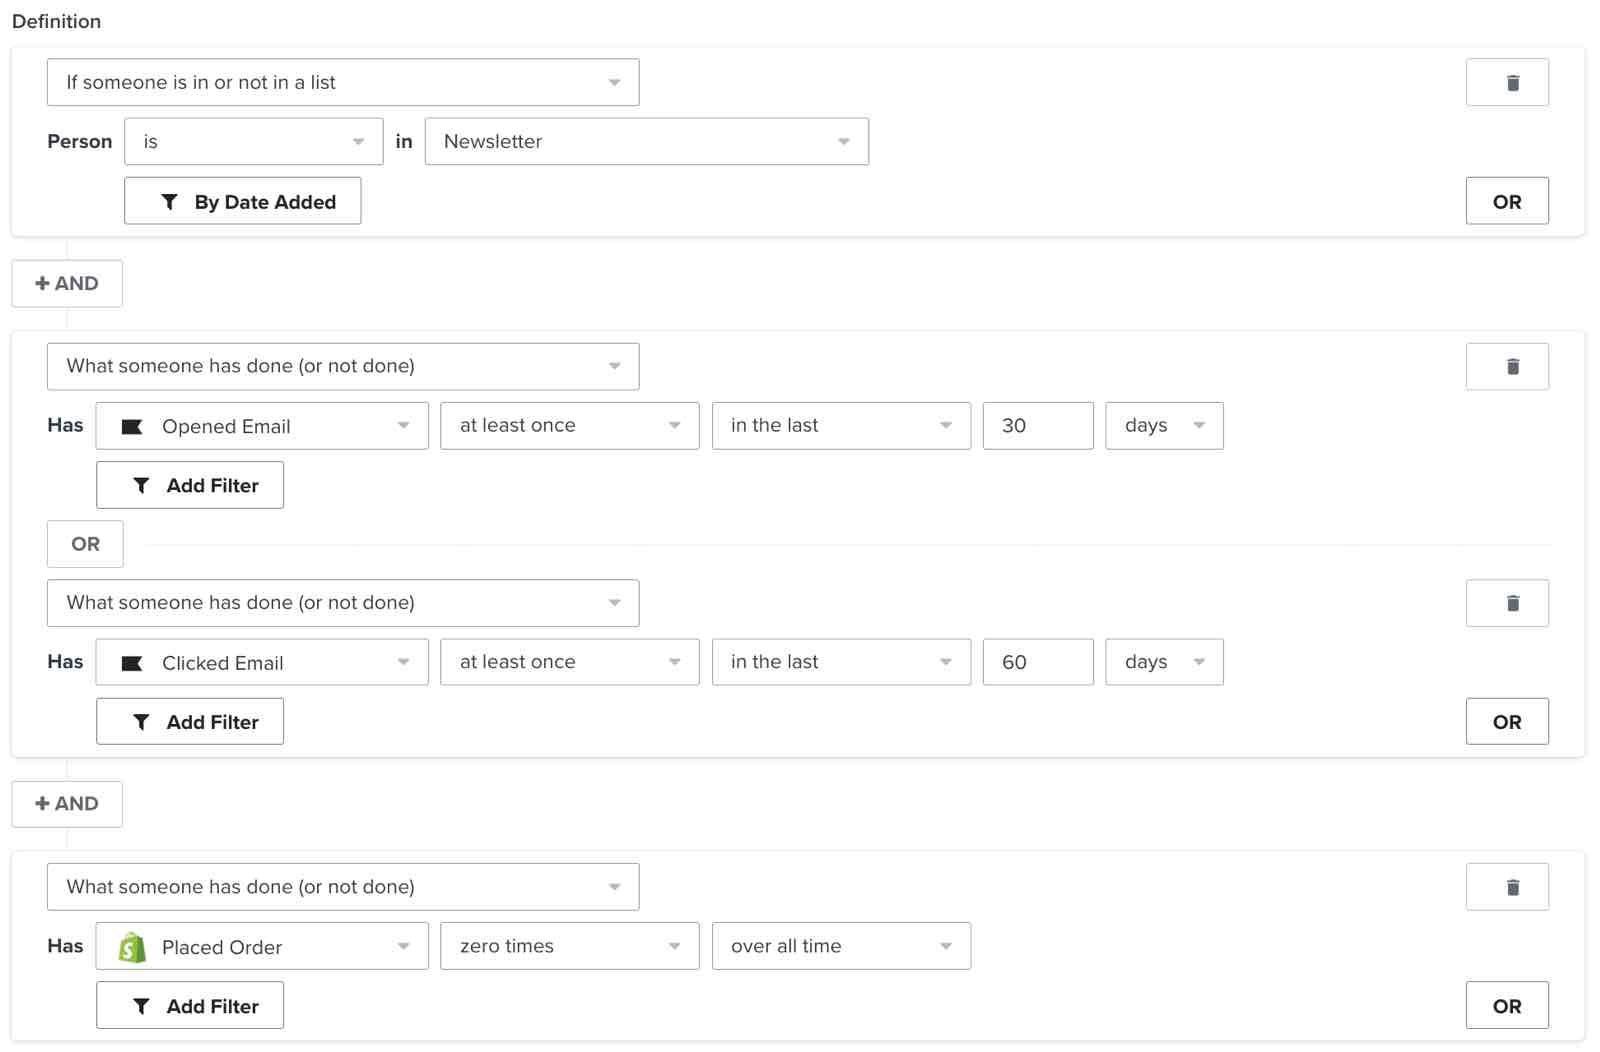Click filter icon in Add Filter under Clicked Email
This screenshot has width=1600, height=1052.
coord(142,721)
